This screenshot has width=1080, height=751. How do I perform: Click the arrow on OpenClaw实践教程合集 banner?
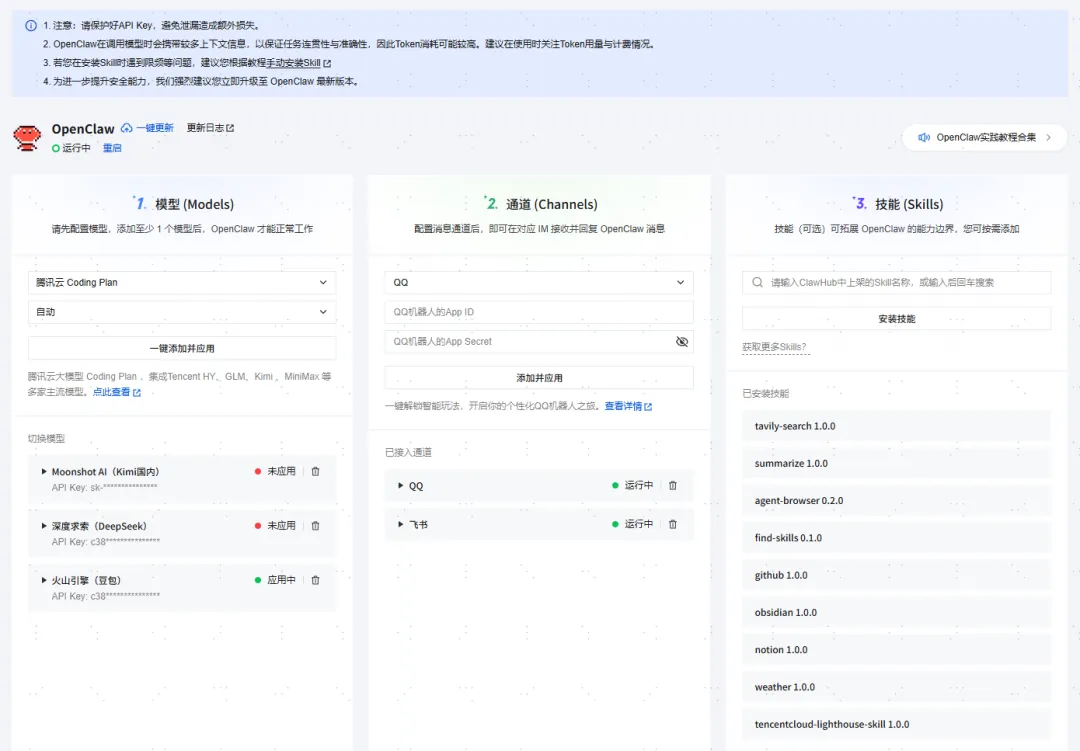pyautogui.click(x=1048, y=138)
